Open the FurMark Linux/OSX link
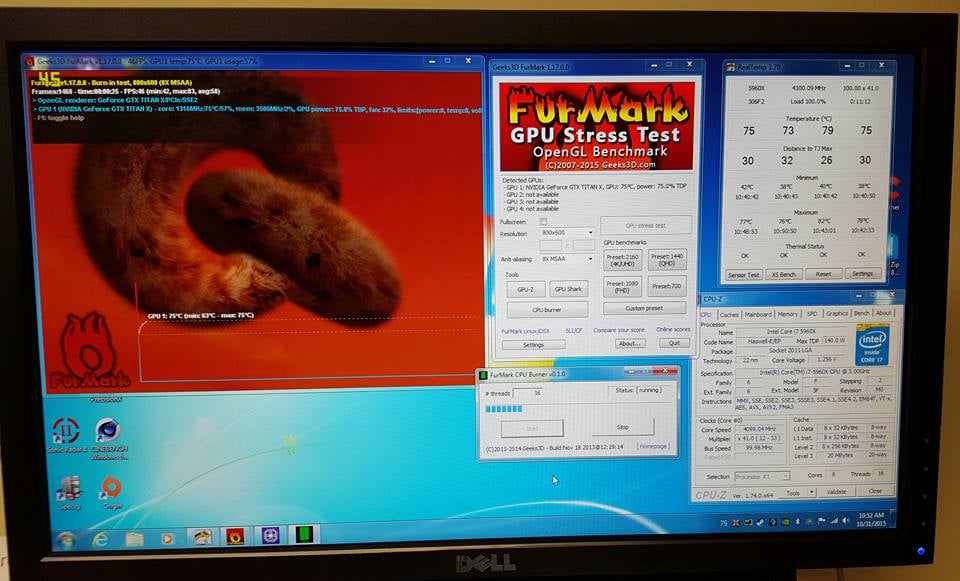Screen dimensions: 960x581 [525, 331]
